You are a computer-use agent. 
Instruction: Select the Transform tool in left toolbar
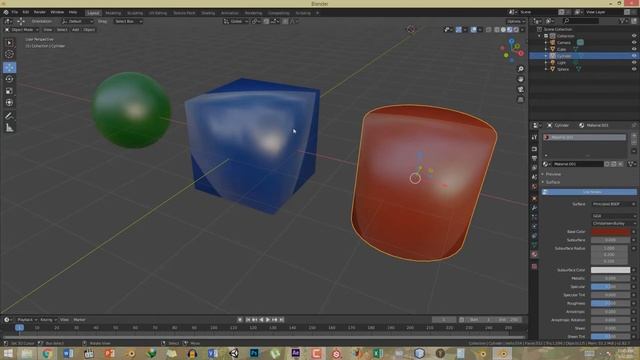click(x=9, y=103)
